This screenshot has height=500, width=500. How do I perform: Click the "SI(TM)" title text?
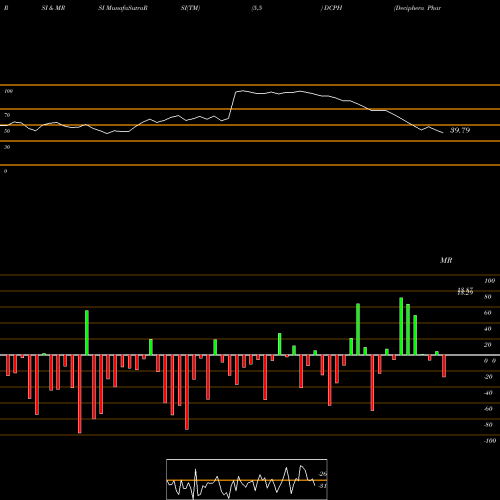[x=190, y=8]
